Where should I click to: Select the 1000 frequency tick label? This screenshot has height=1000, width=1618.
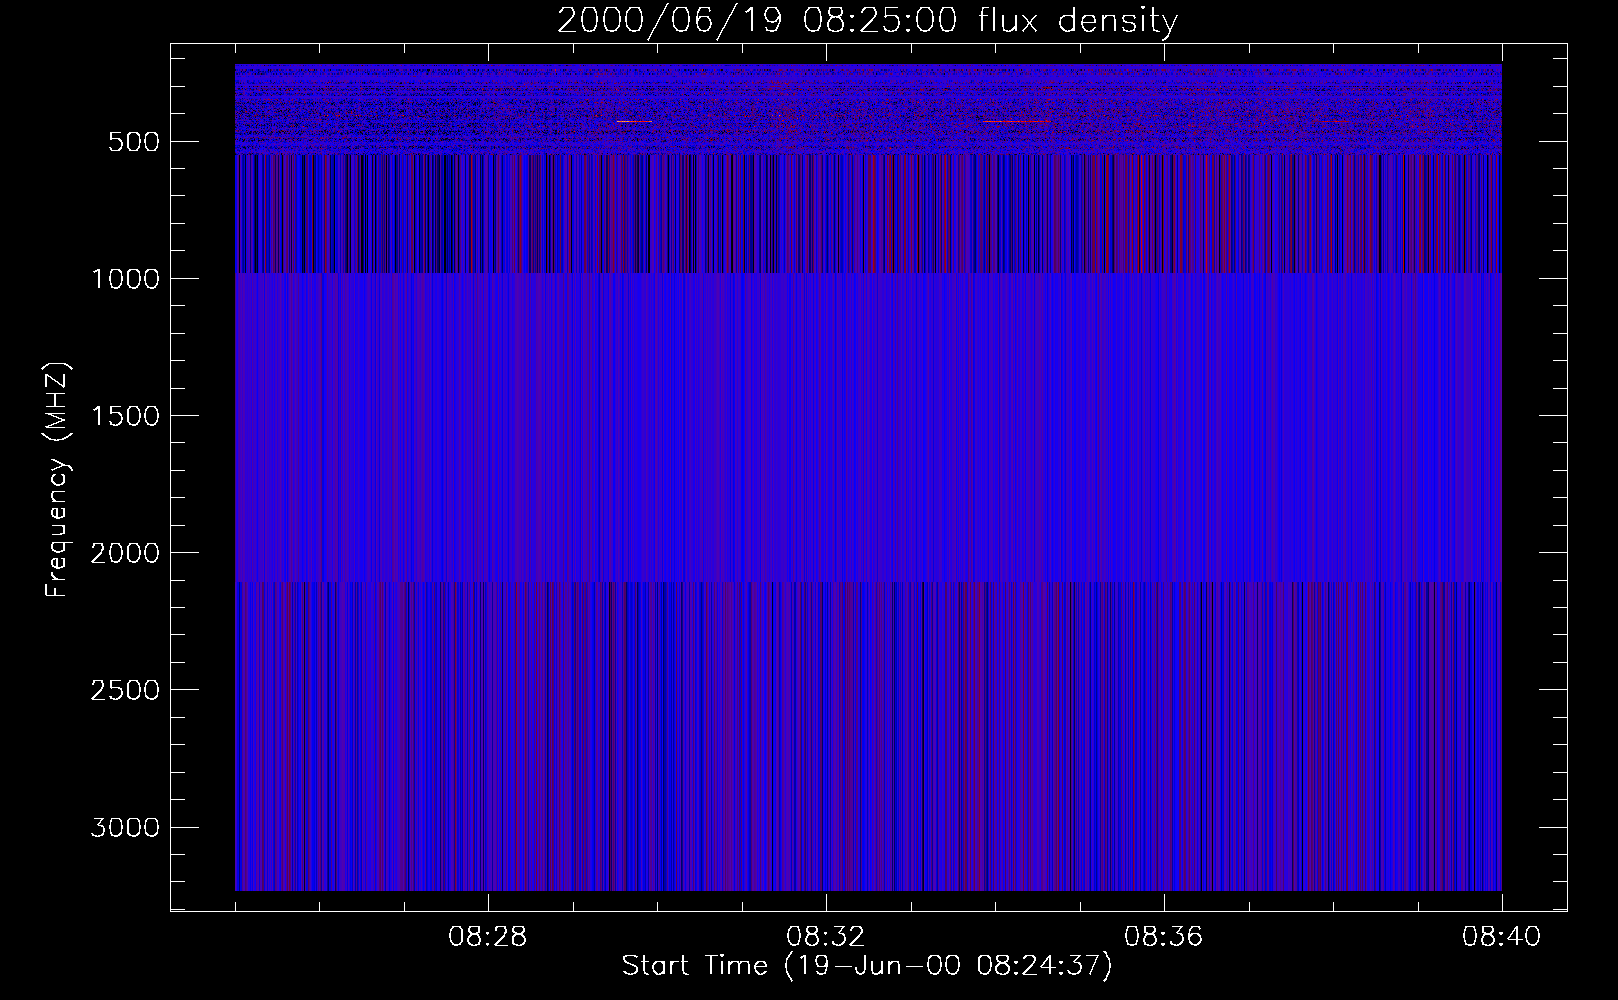click(x=125, y=279)
